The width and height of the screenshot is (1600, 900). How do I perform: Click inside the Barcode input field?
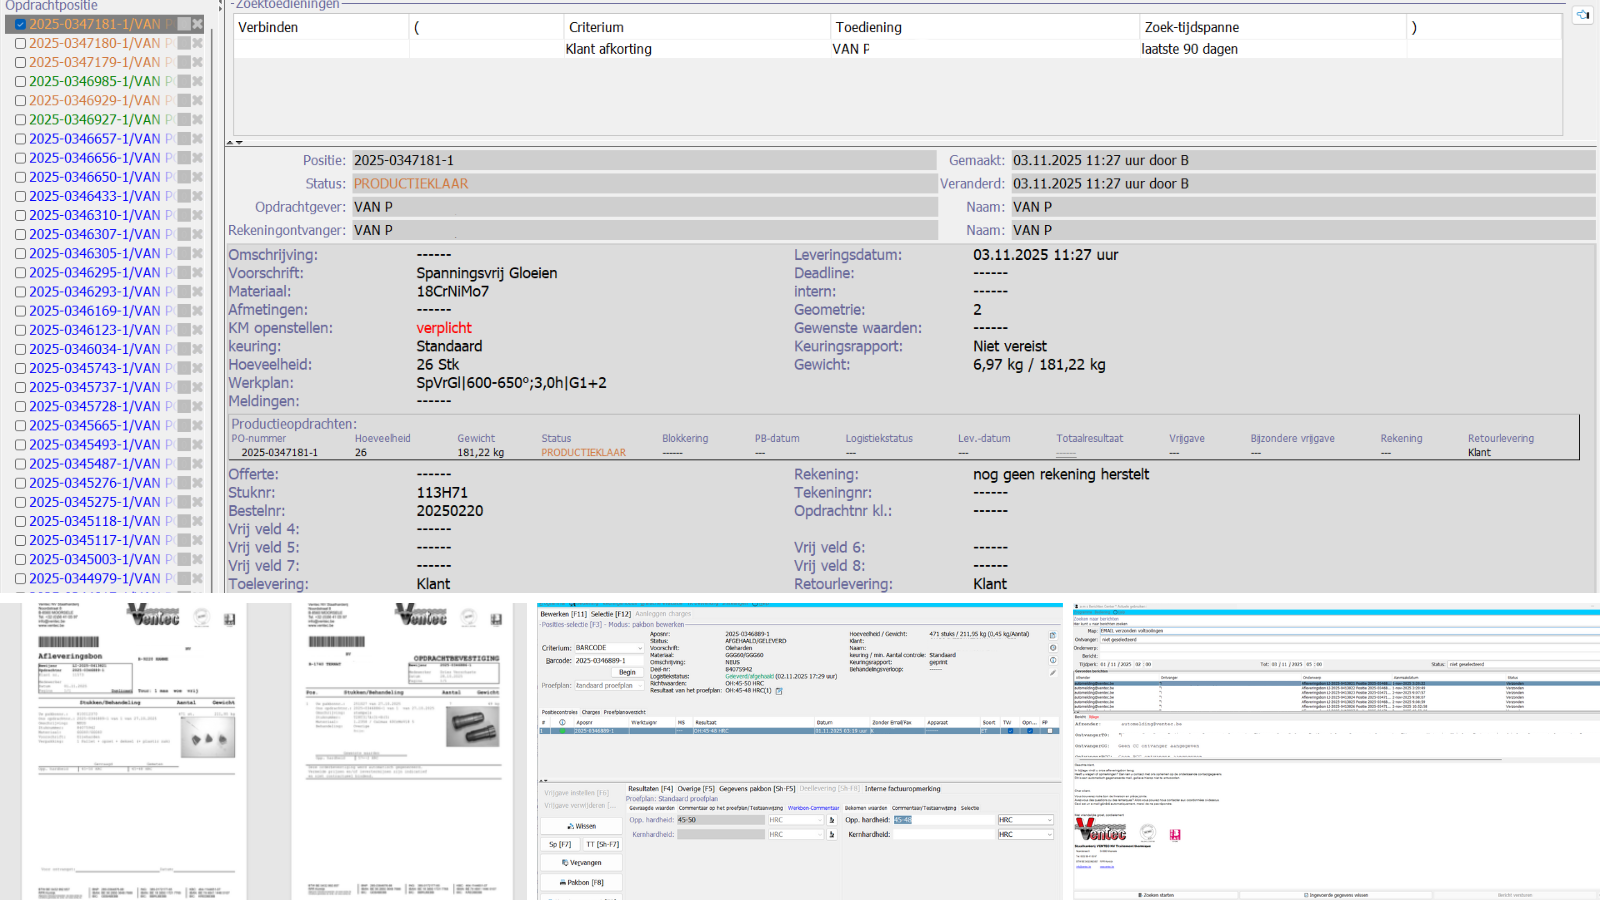pos(610,661)
